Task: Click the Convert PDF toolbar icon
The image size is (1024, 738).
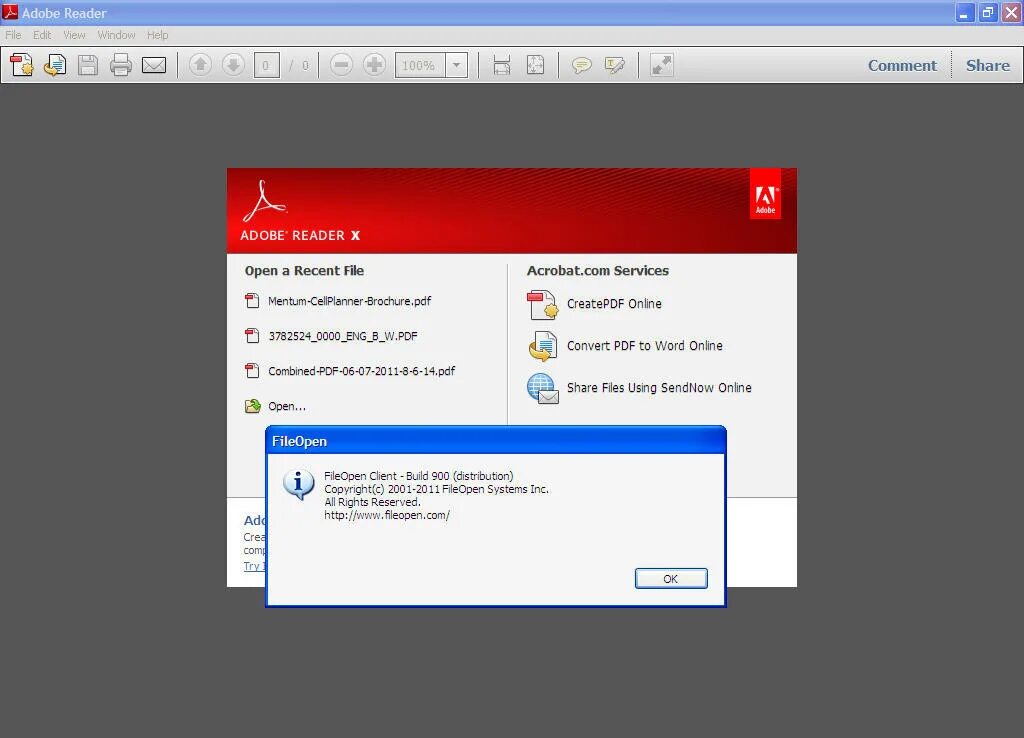Action: [x=55, y=65]
